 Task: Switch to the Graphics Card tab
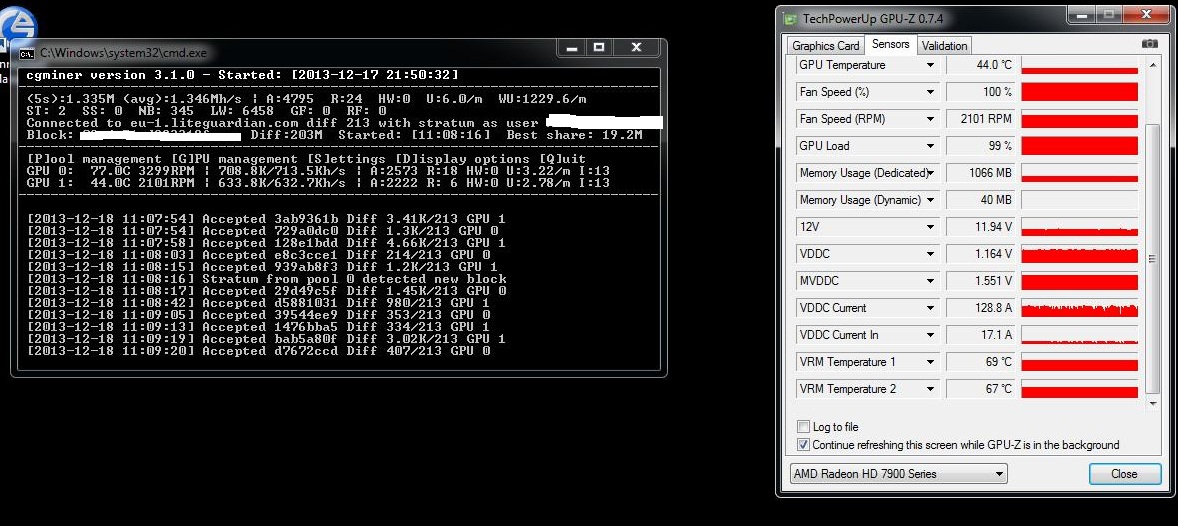click(826, 46)
